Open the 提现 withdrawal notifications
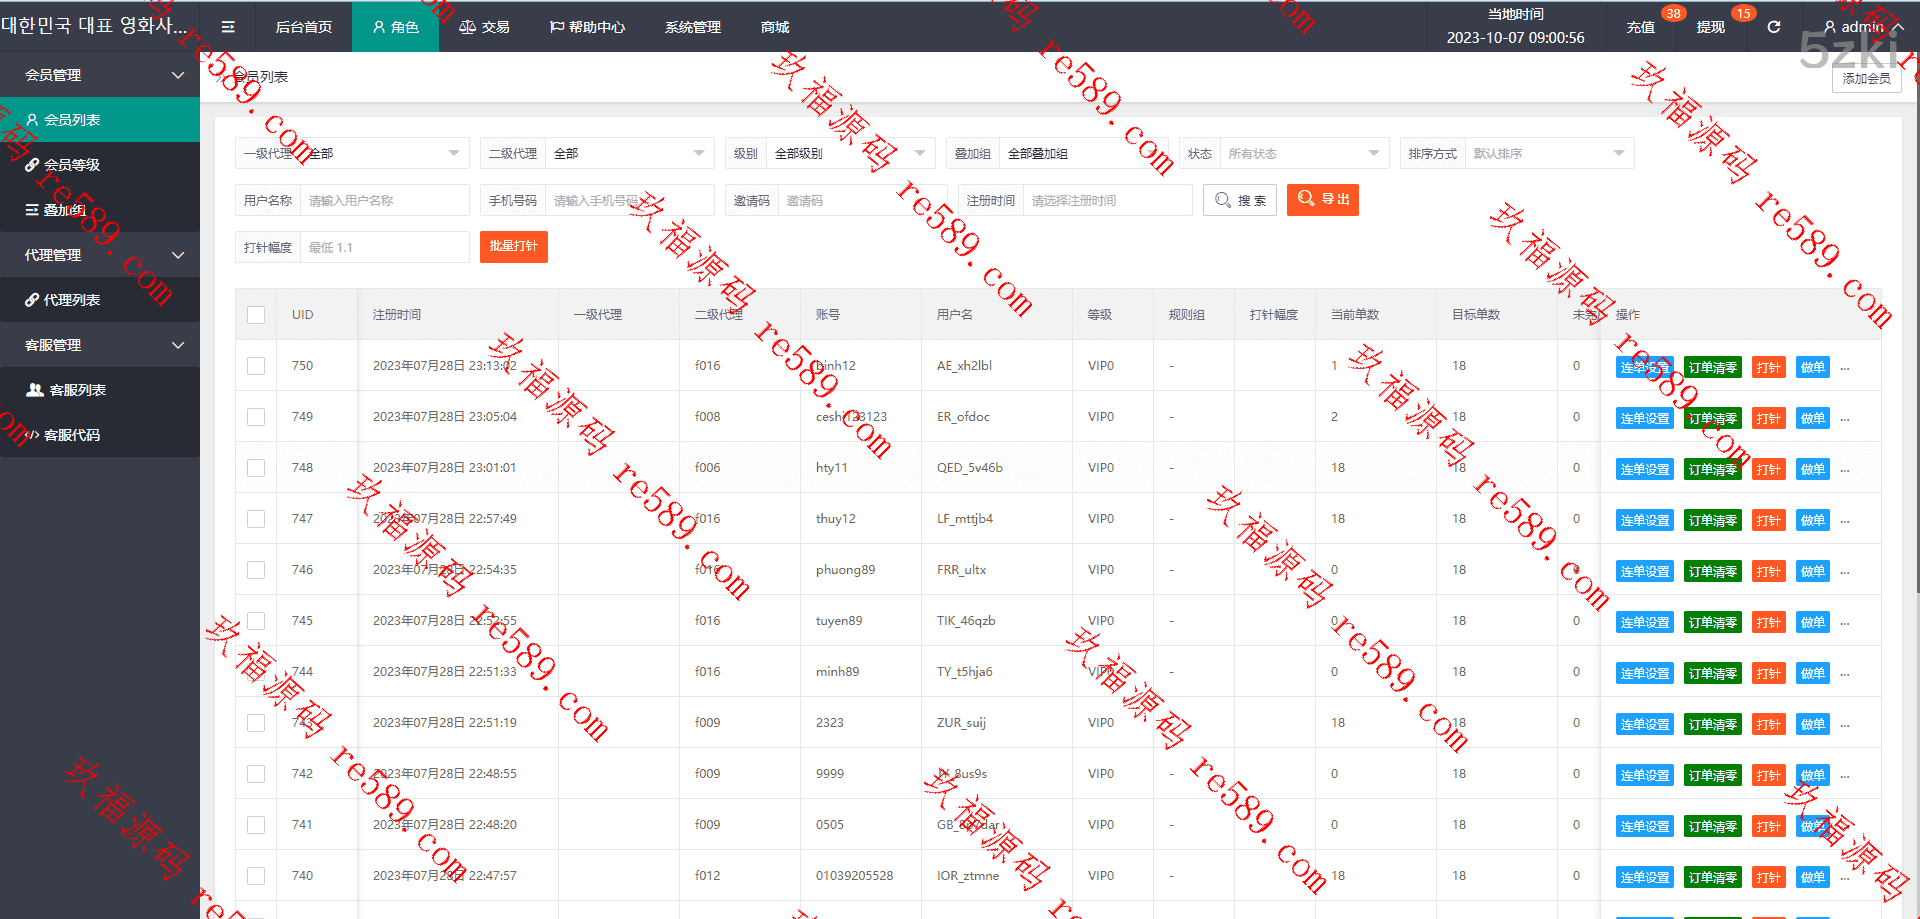This screenshot has height=919, width=1920. point(1710,27)
